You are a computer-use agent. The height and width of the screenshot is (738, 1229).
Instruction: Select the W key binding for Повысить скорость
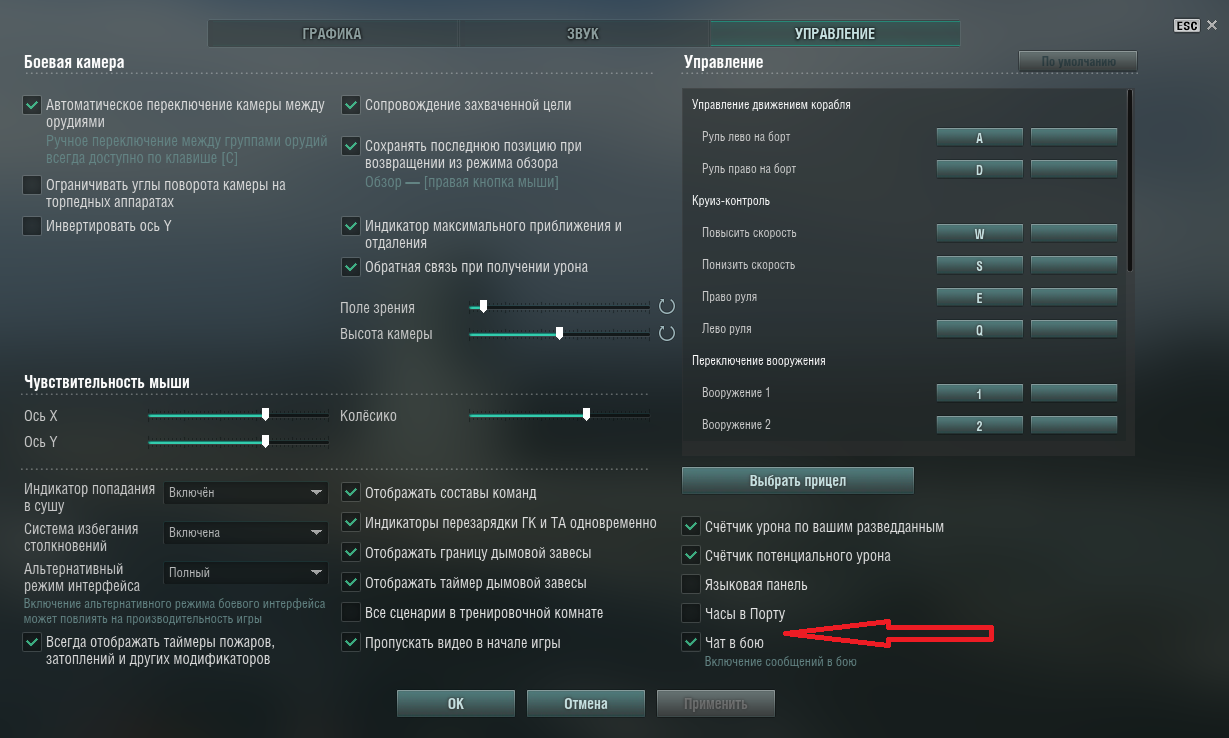979,233
